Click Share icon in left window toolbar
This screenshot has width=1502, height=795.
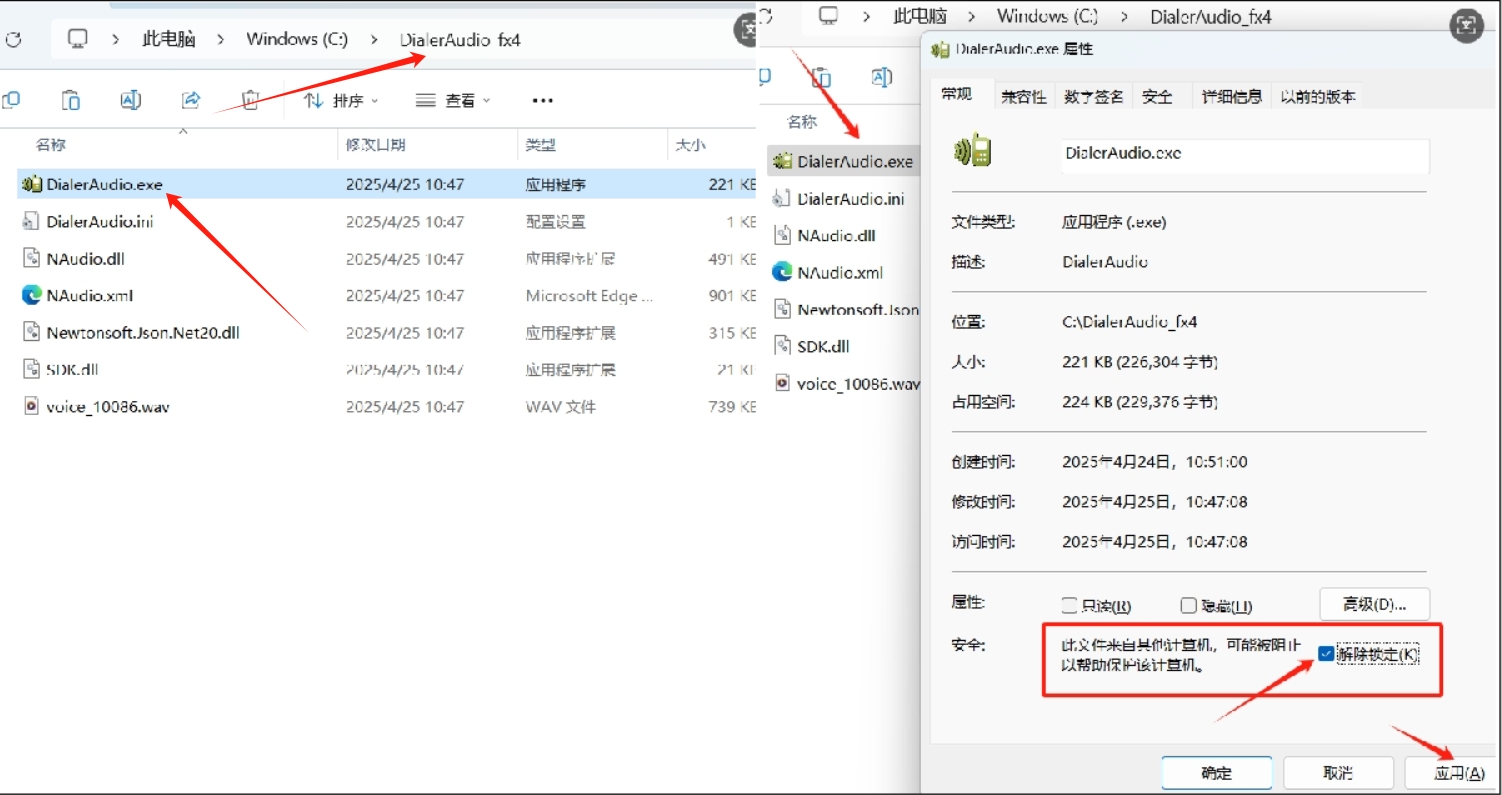pyautogui.click(x=191, y=100)
